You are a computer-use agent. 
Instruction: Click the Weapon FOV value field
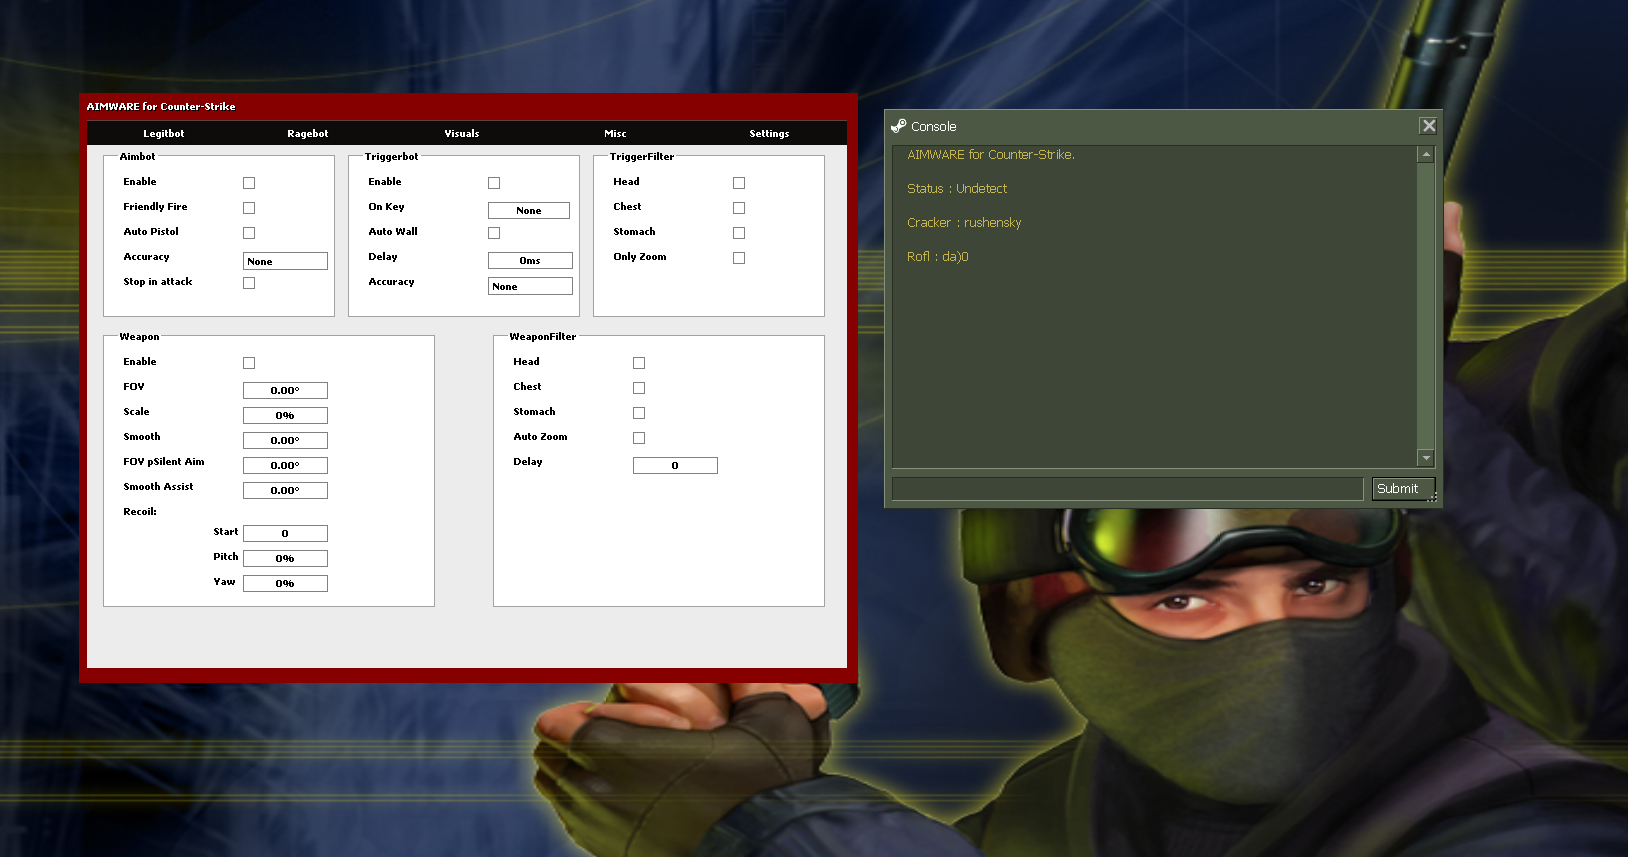click(285, 390)
